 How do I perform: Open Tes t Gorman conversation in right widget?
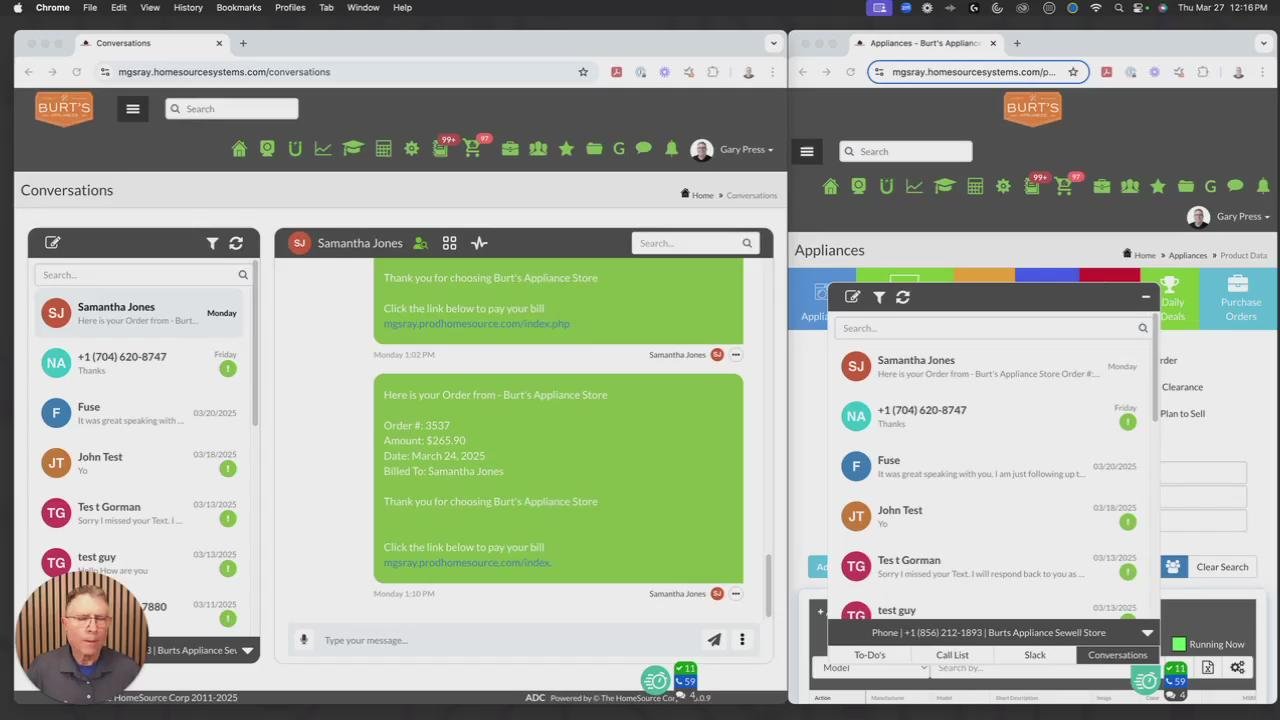click(990, 566)
